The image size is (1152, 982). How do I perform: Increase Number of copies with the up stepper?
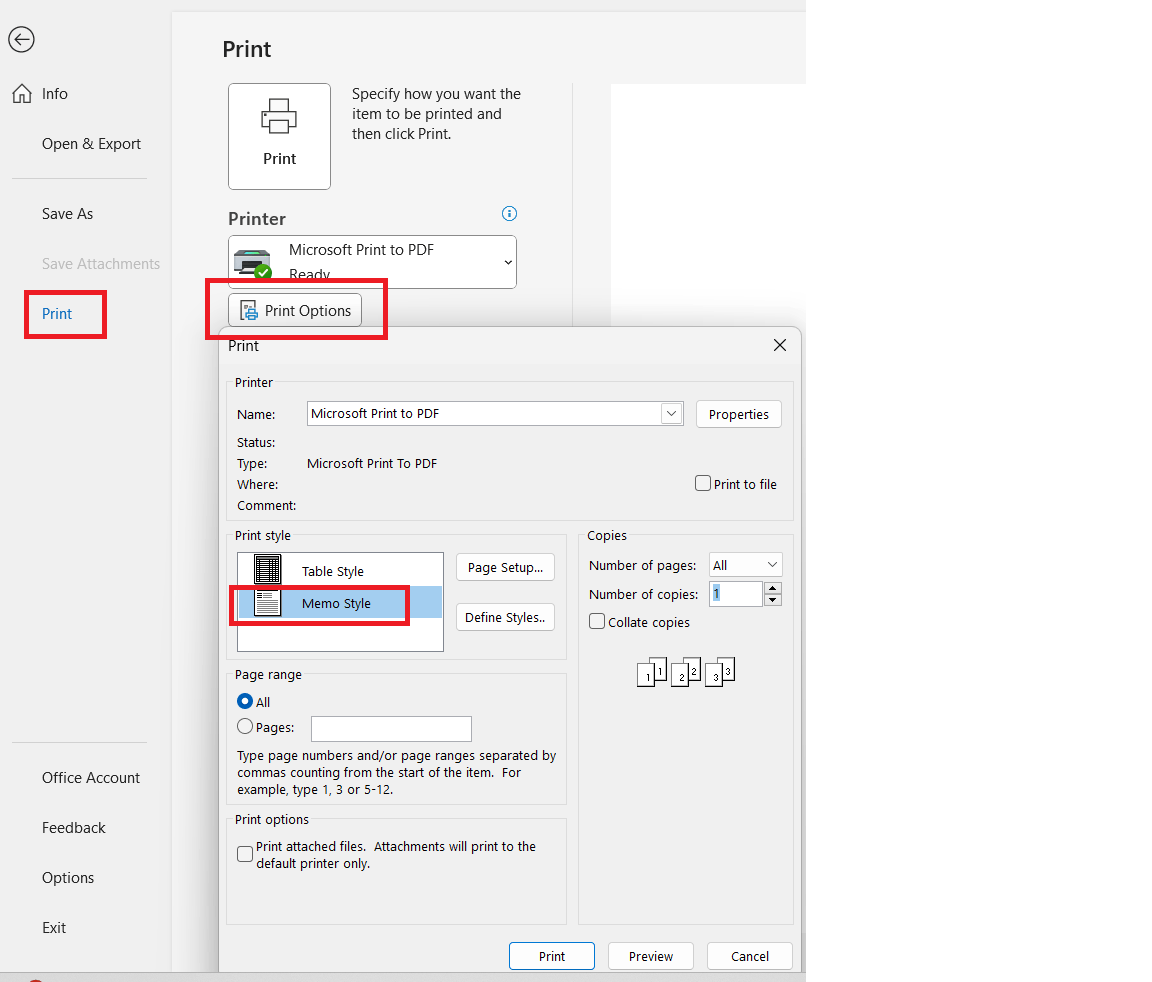tap(772, 588)
